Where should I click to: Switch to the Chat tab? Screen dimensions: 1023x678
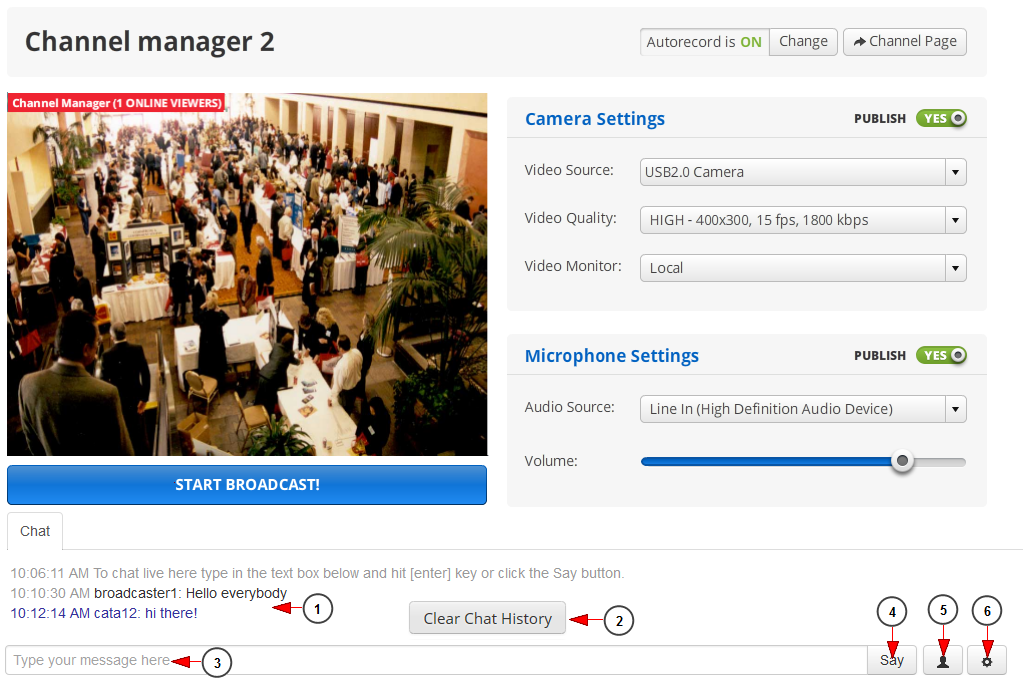coord(35,531)
